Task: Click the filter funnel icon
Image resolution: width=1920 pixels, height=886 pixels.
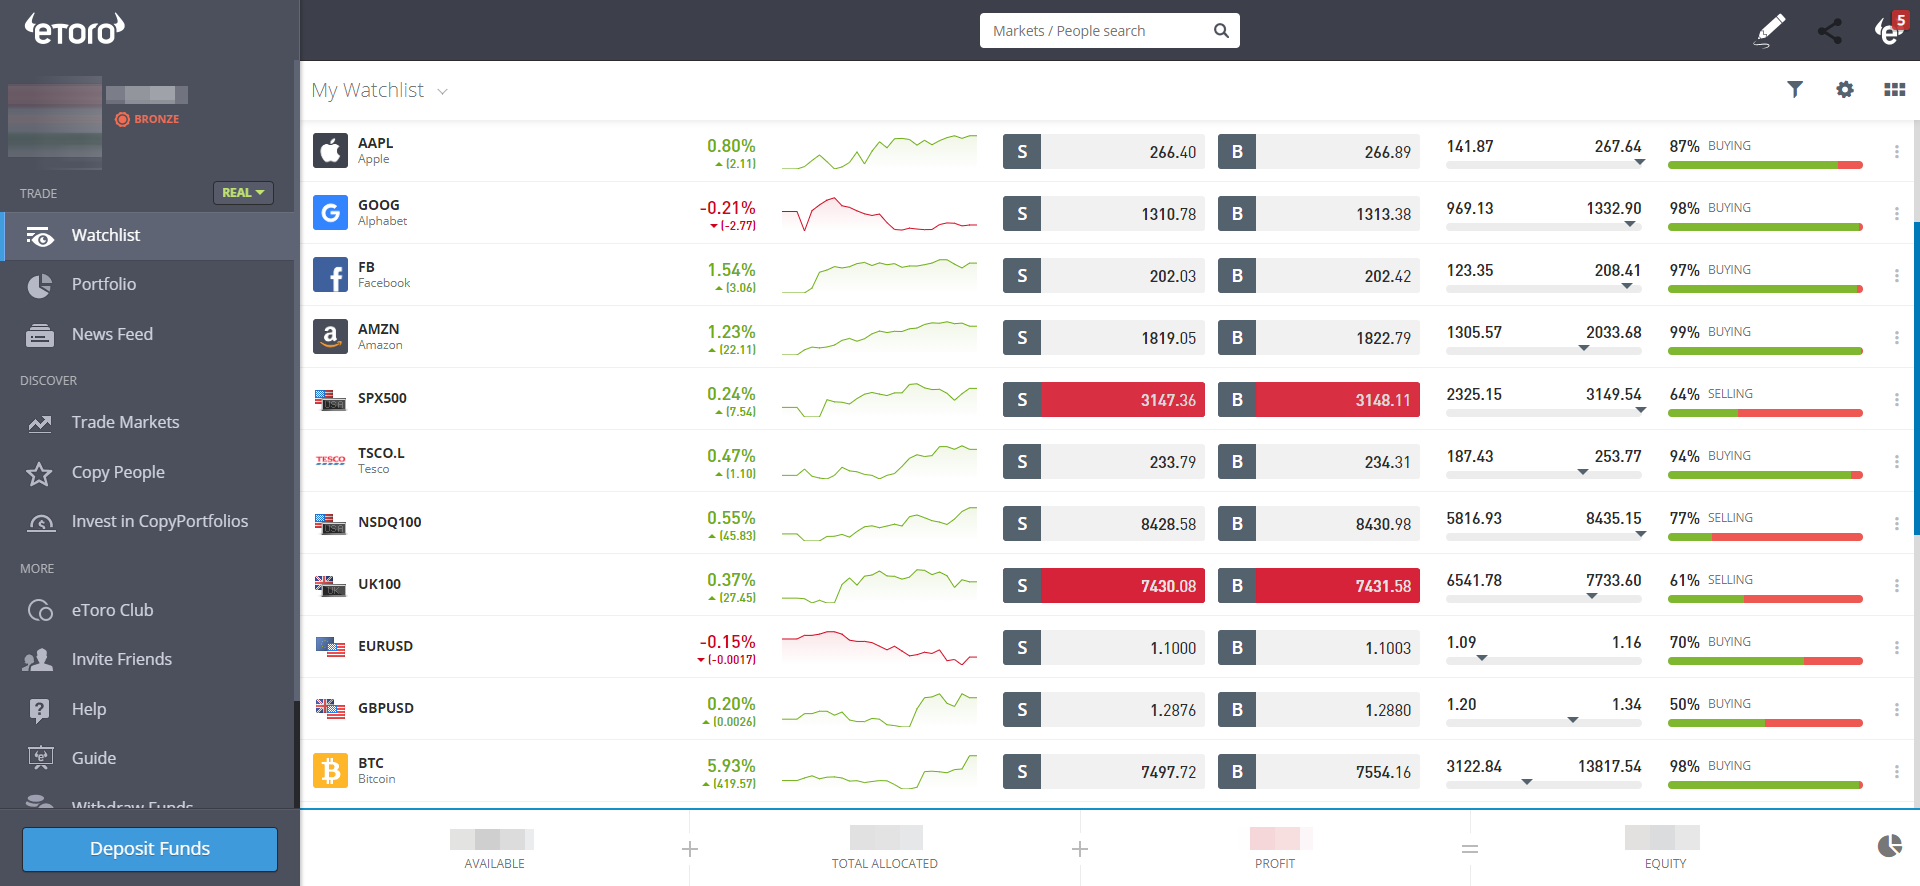Action: pos(1795,90)
